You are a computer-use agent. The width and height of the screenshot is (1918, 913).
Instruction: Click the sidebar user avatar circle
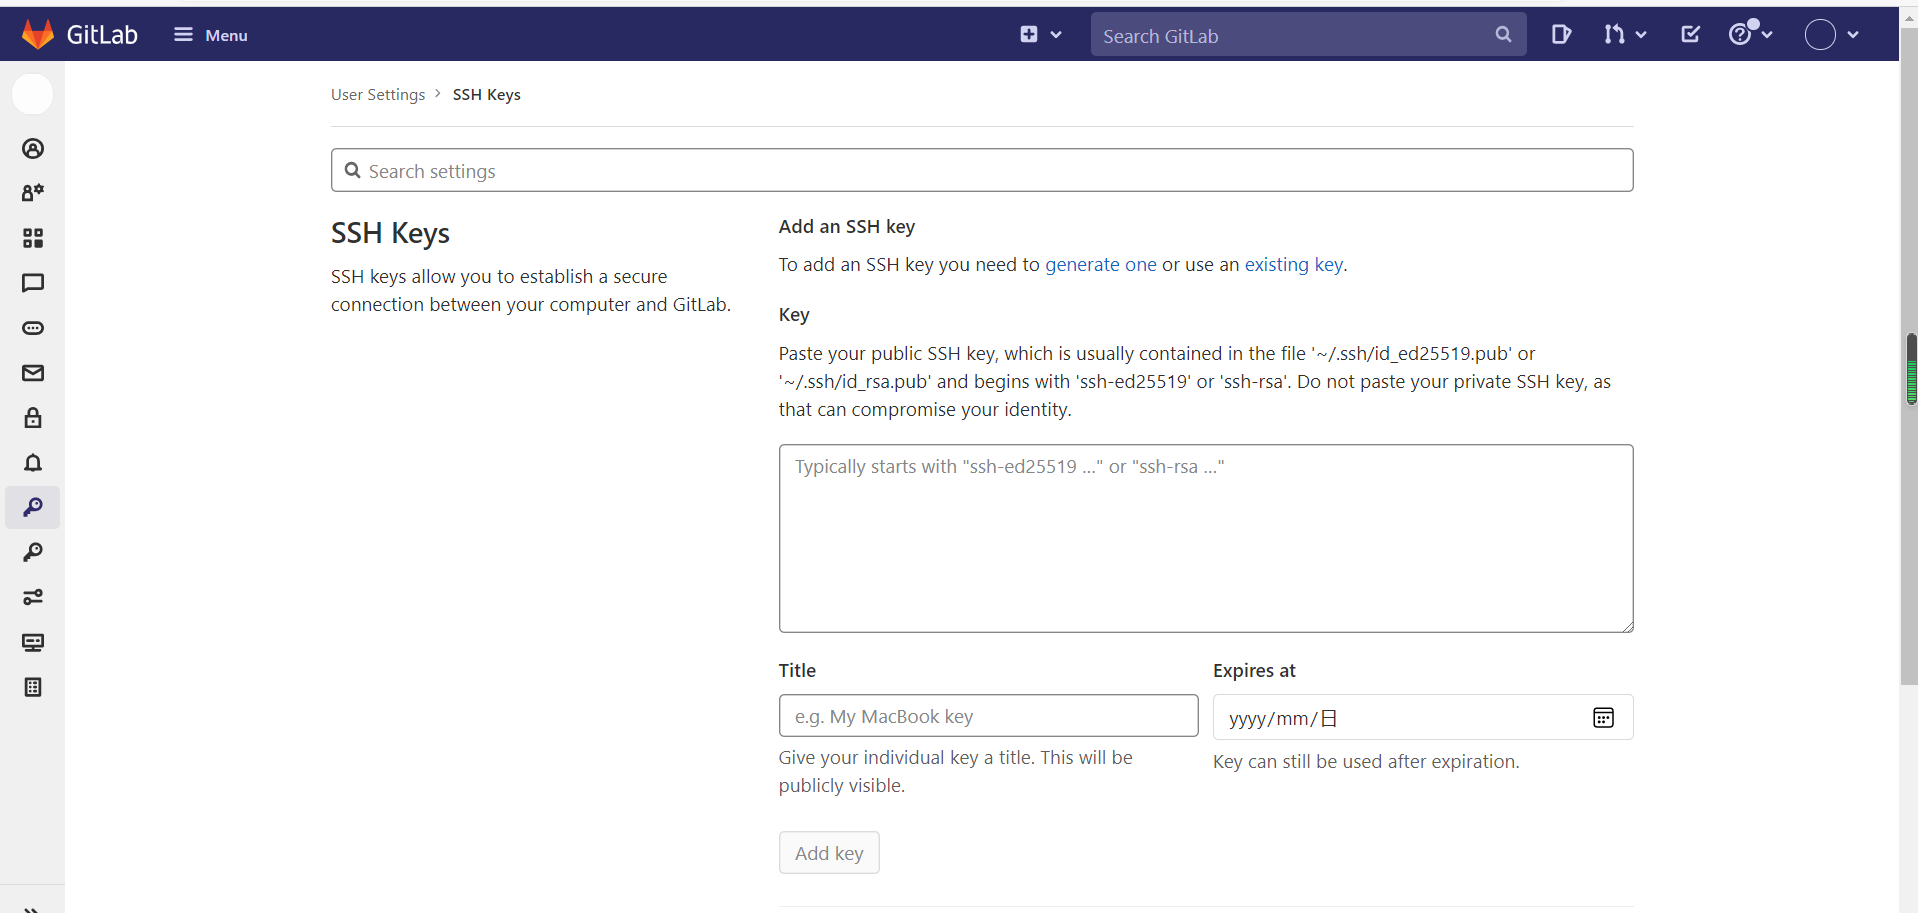point(32,94)
